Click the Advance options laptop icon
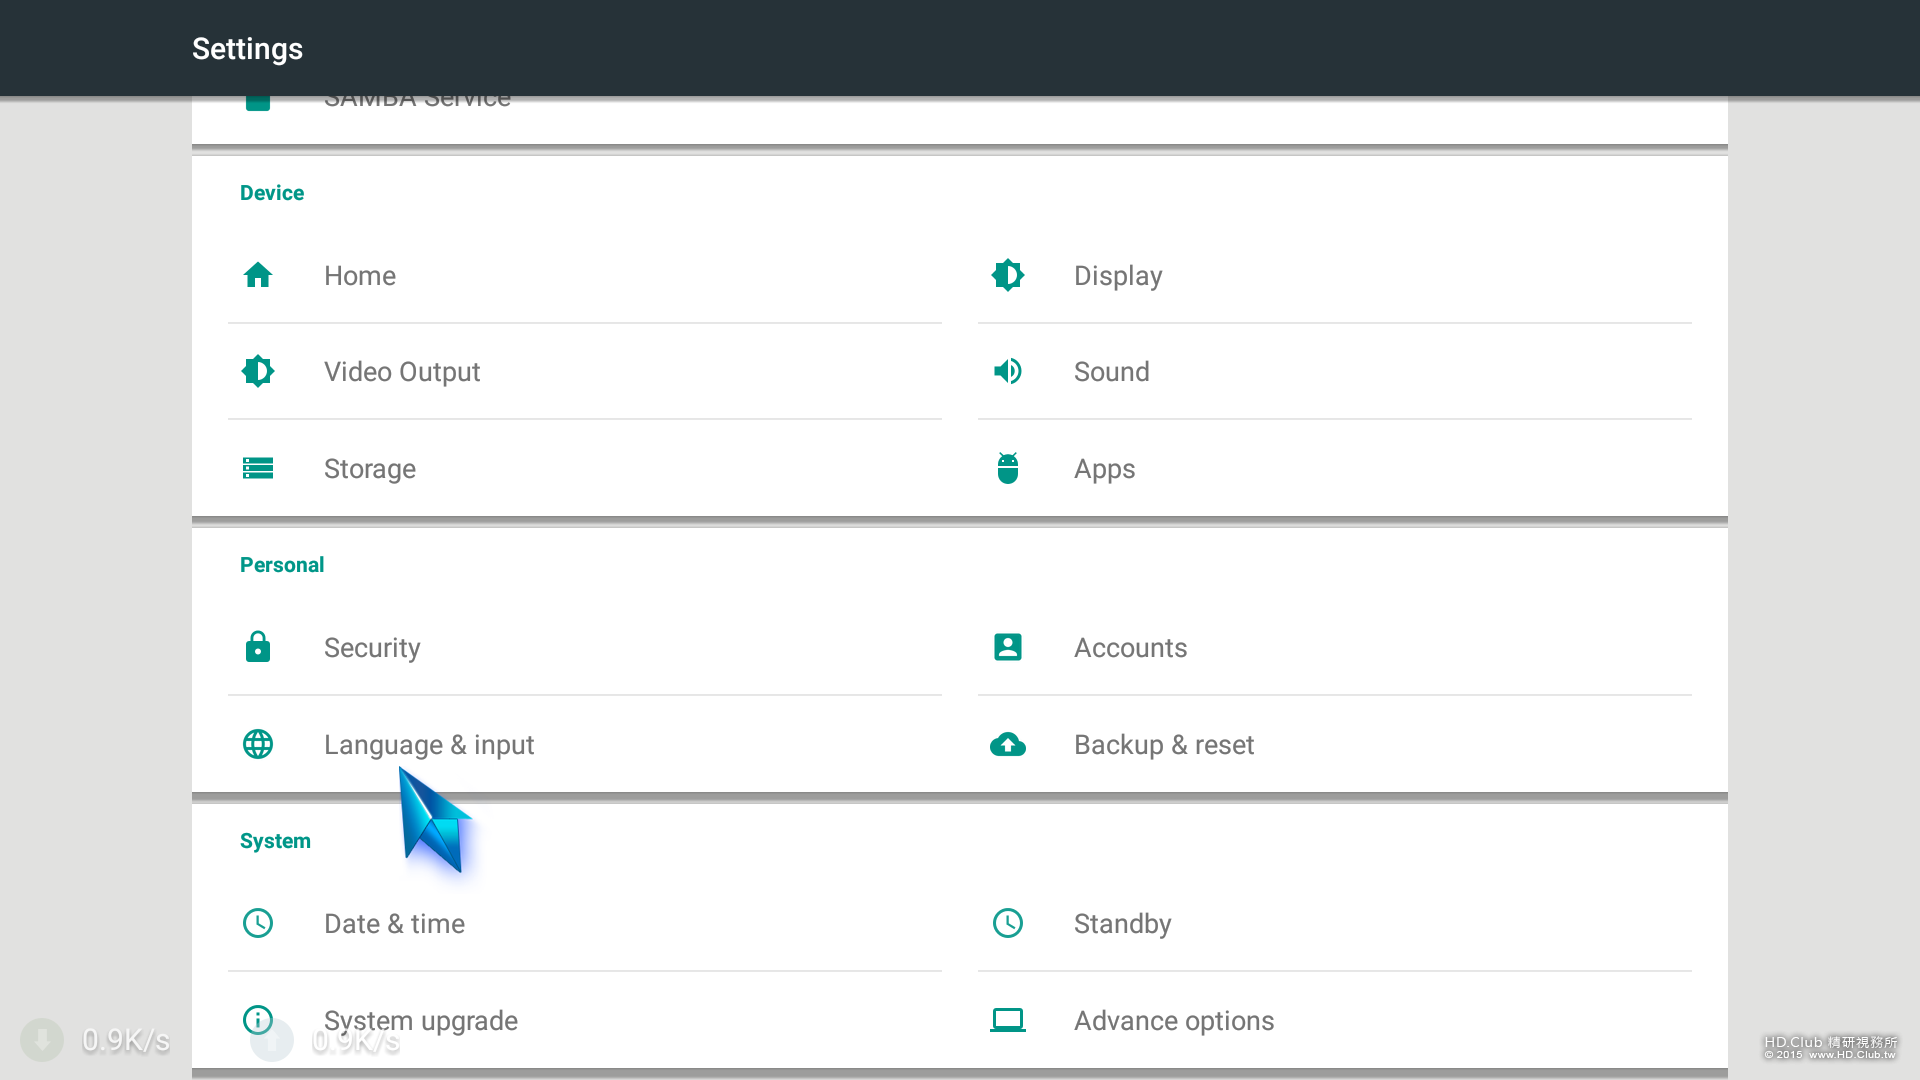Image resolution: width=1920 pixels, height=1080 pixels. pyautogui.click(x=1008, y=1020)
